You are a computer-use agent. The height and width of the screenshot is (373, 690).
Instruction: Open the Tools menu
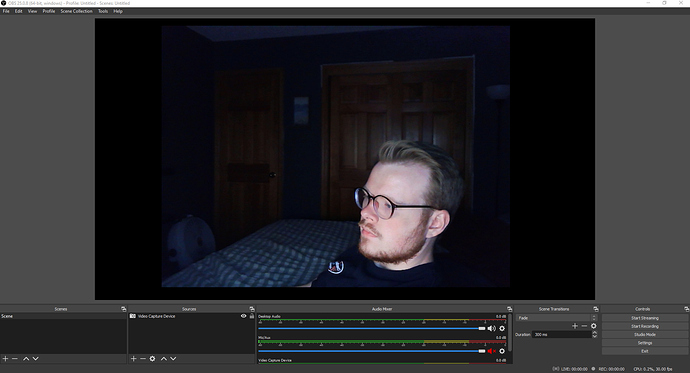[103, 11]
